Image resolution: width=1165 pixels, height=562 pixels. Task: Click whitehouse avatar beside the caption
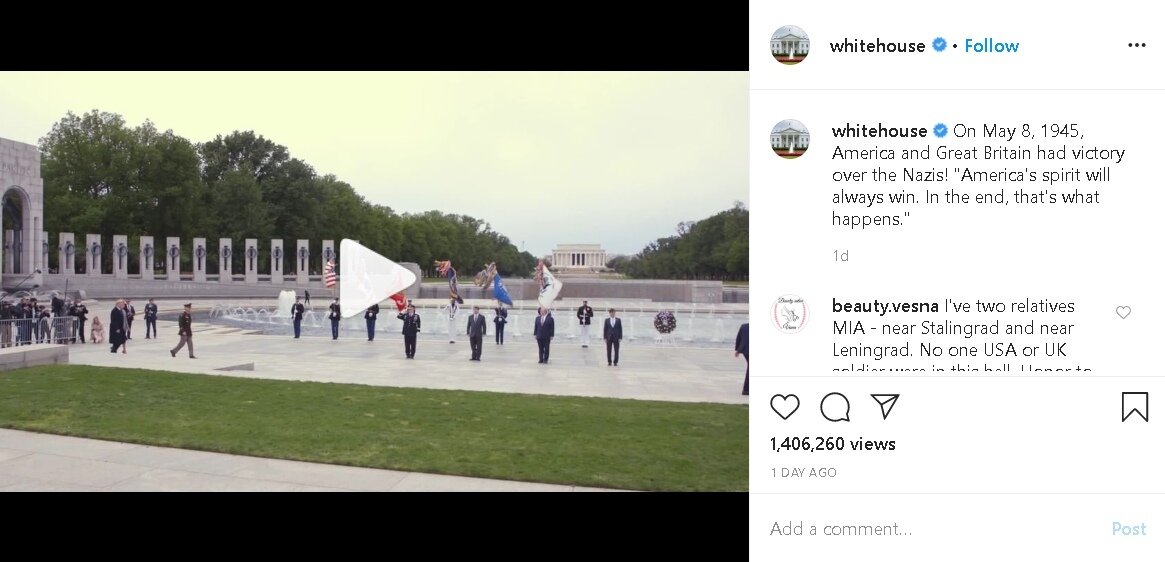coord(790,139)
